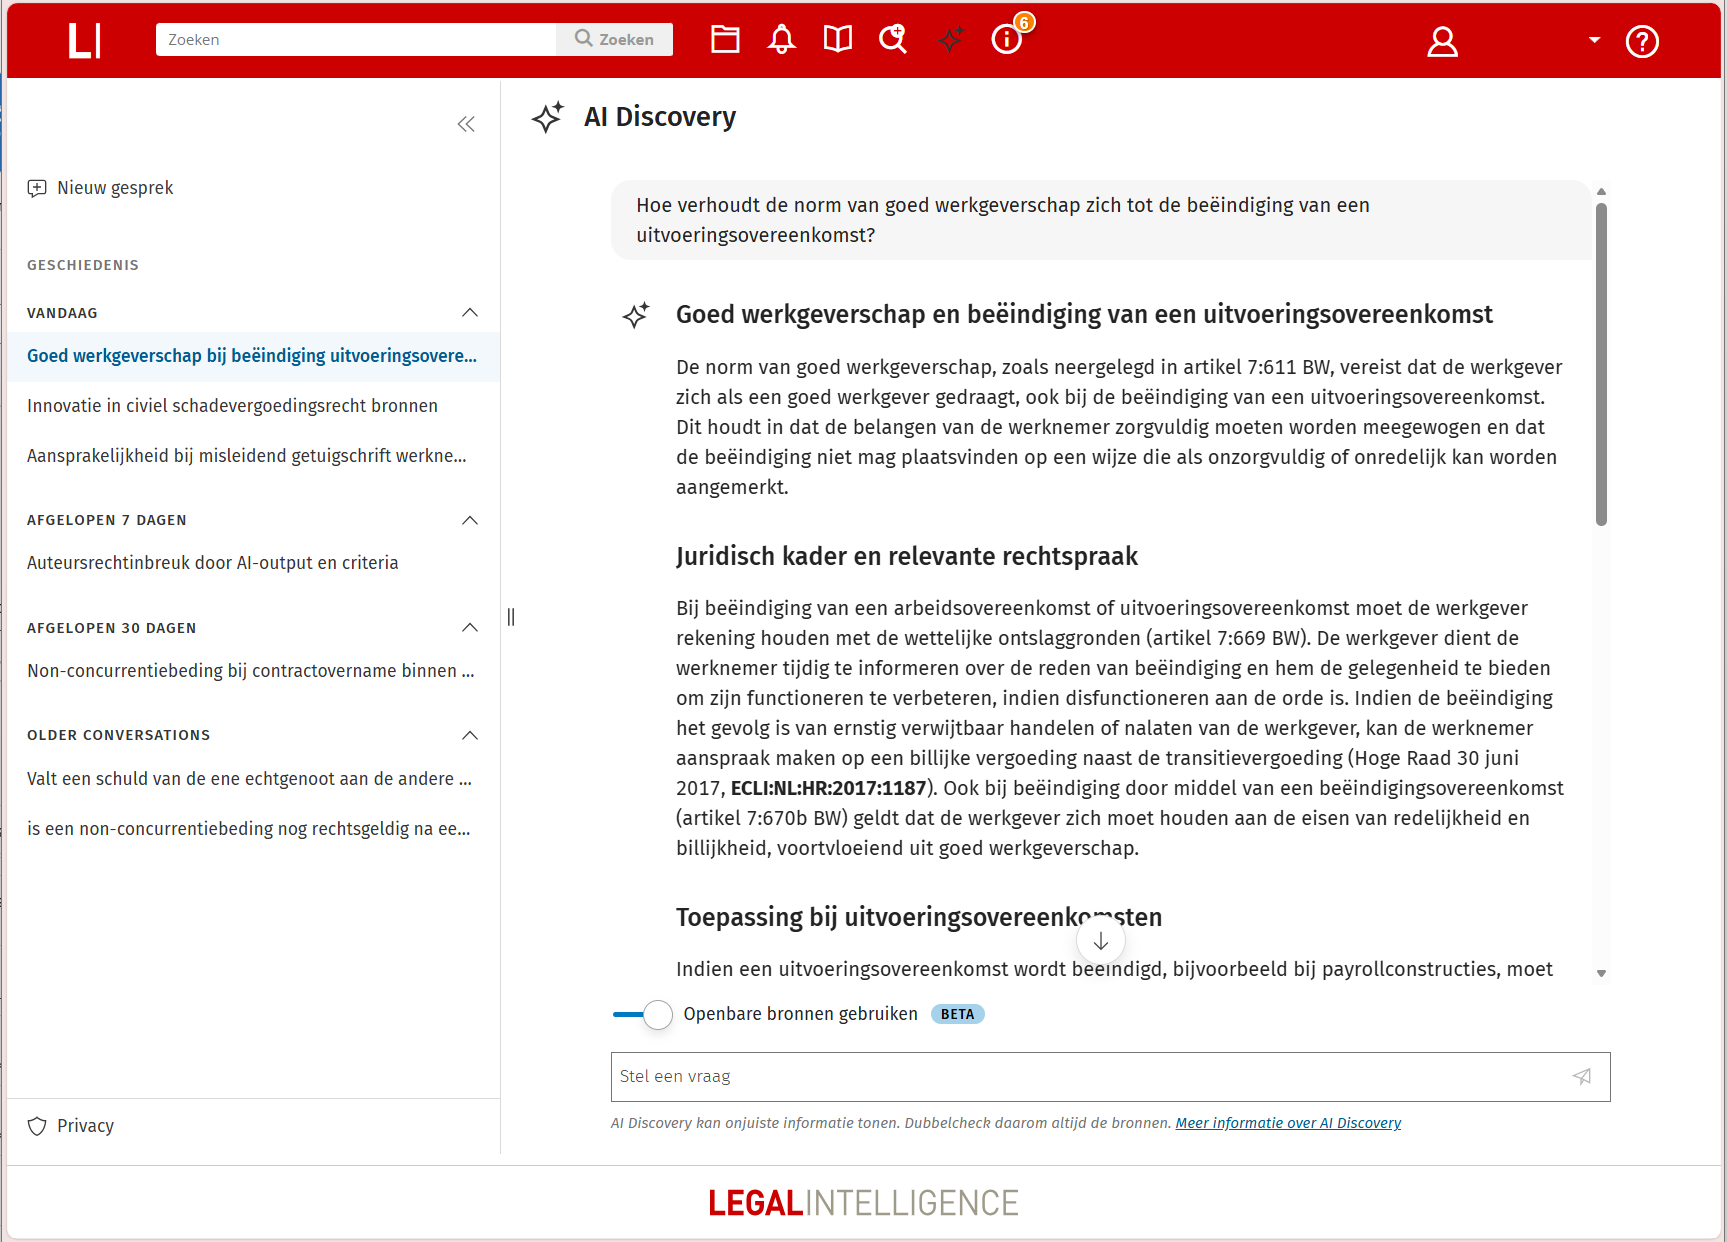The height and width of the screenshot is (1242, 1727).
Task: Click the send arrow in question field
Action: tap(1582, 1077)
